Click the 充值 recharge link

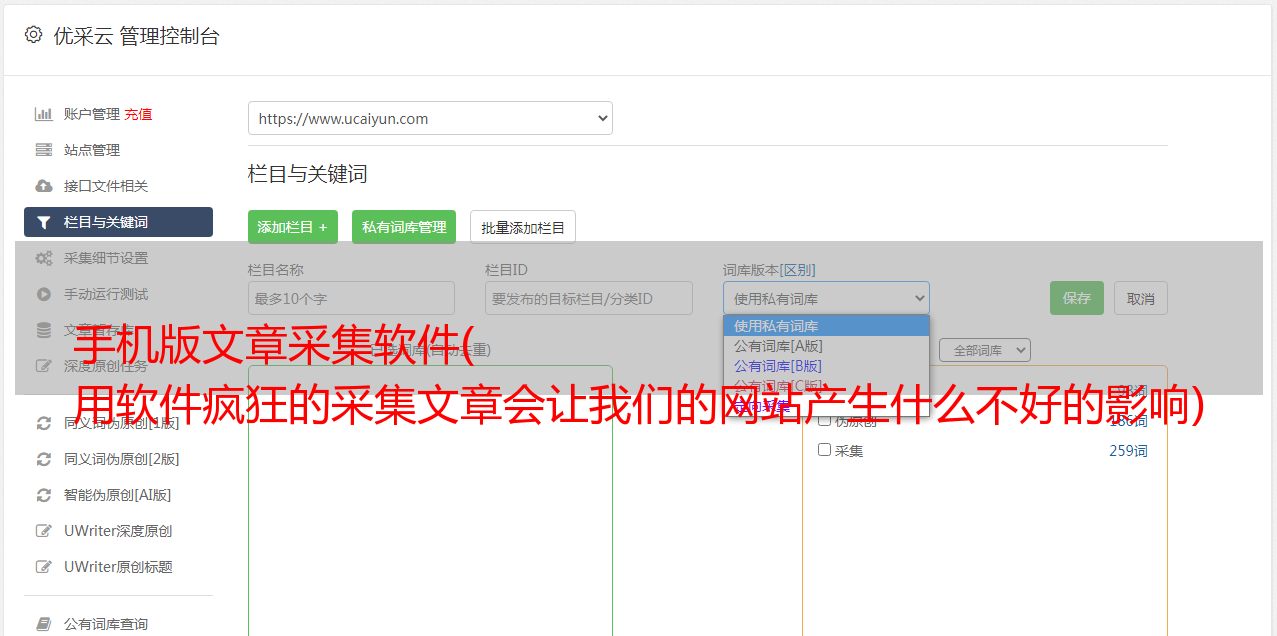click(x=138, y=114)
